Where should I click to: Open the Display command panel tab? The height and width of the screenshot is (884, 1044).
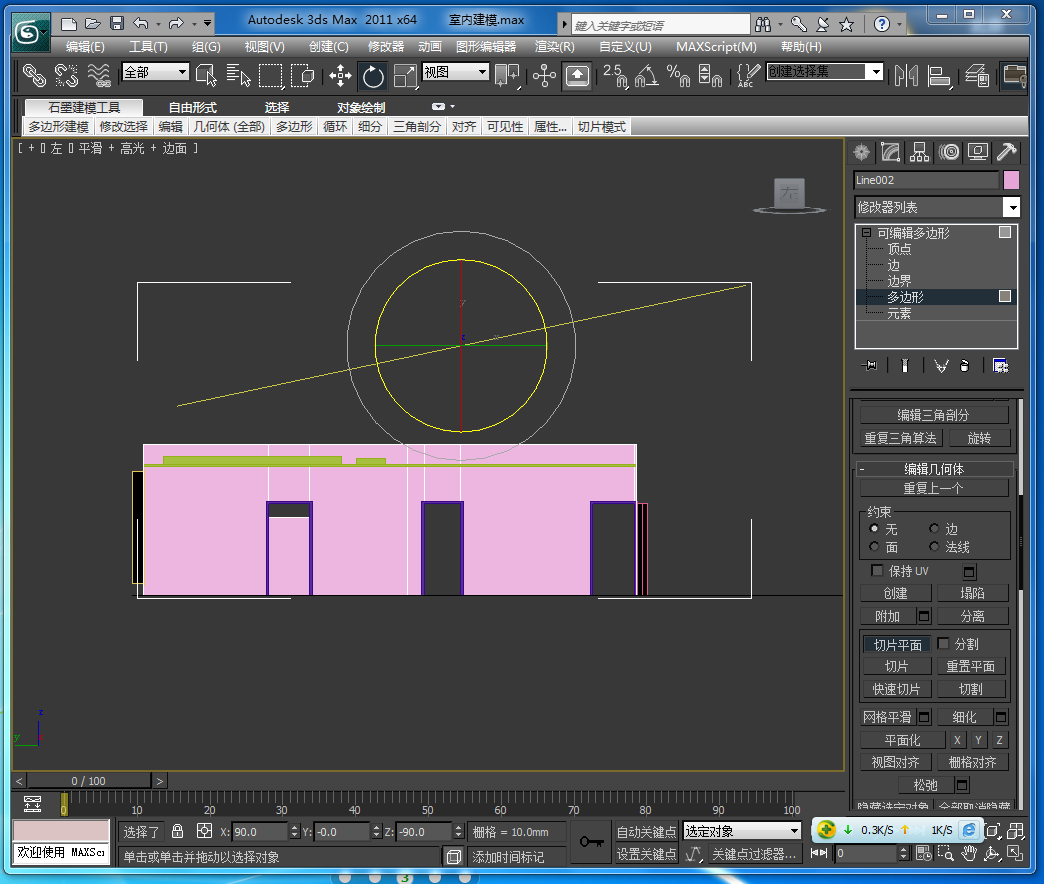point(977,152)
